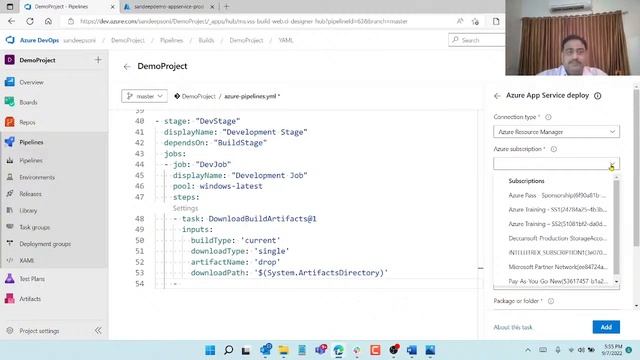Viewport: 640px width, 360px height.
Task: Refresh the browser page
Action: (30, 21)
